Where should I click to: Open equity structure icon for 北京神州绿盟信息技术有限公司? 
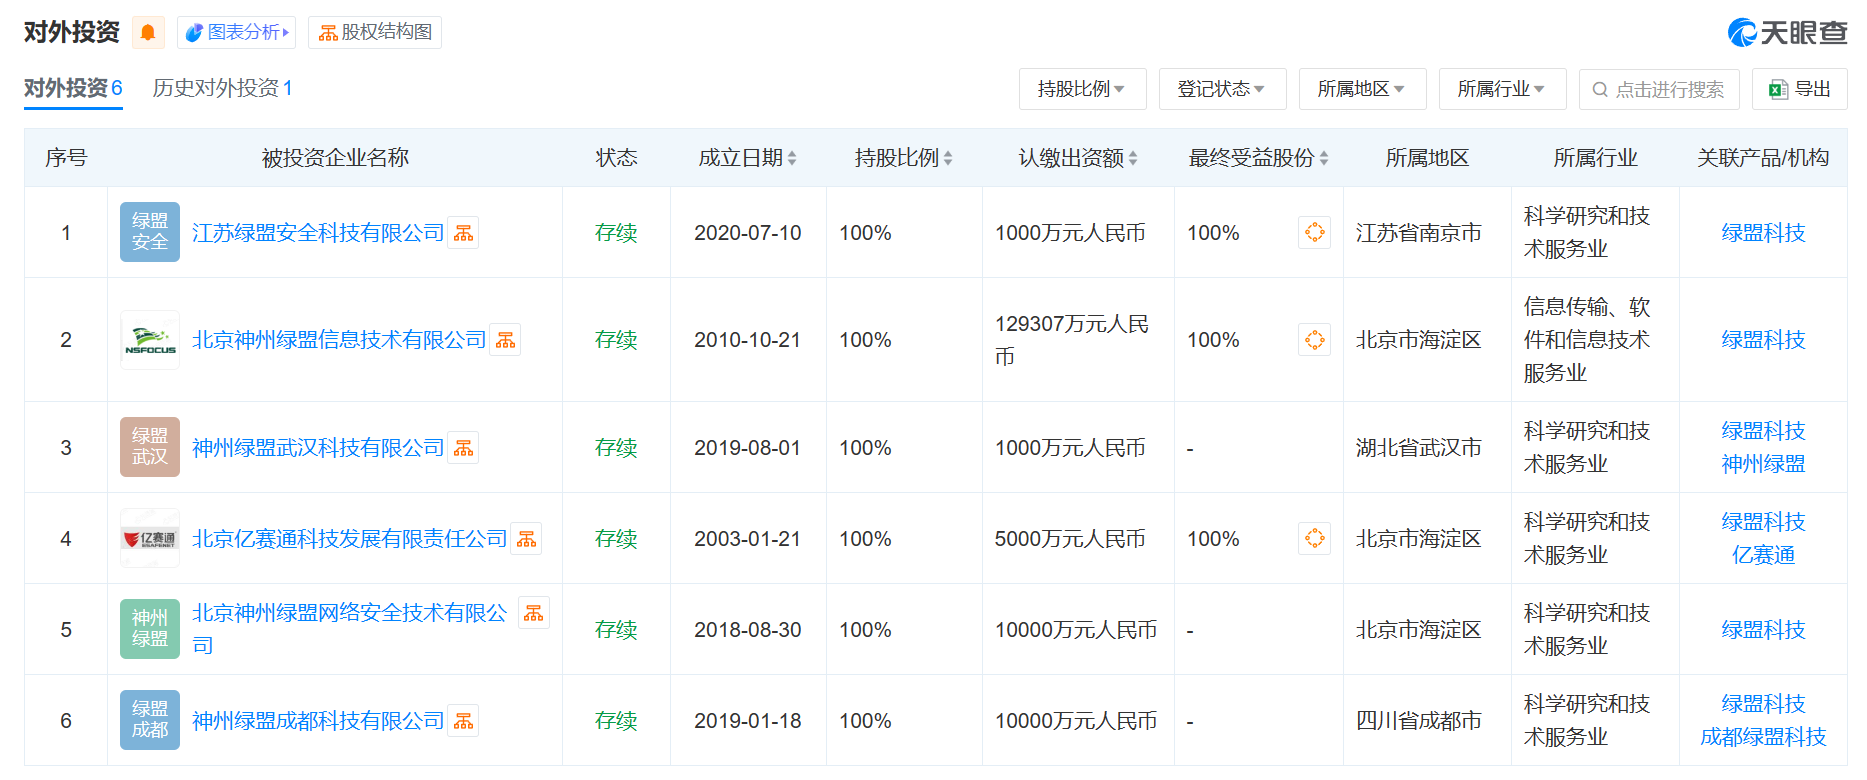click(x=505, y=340)
